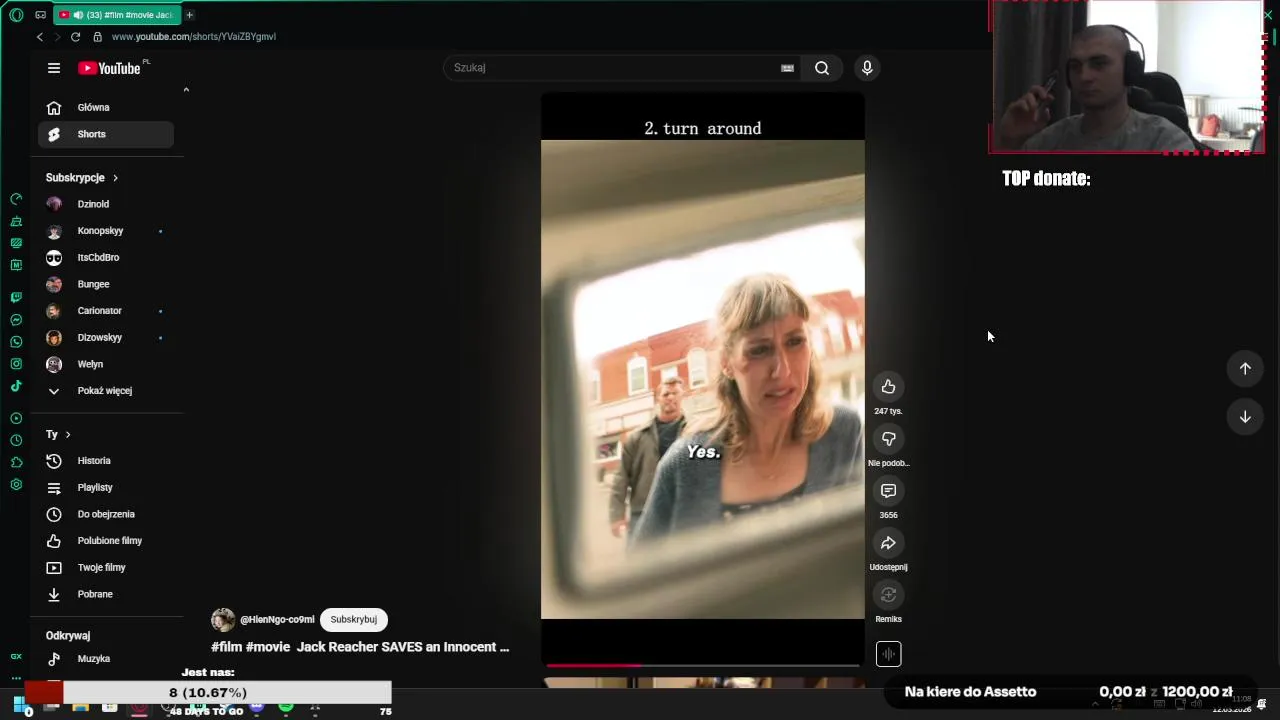Like the Jack Reacher short
This screenshot has width=1280, height=720.
pyautogui.click(x=888, y=387)
